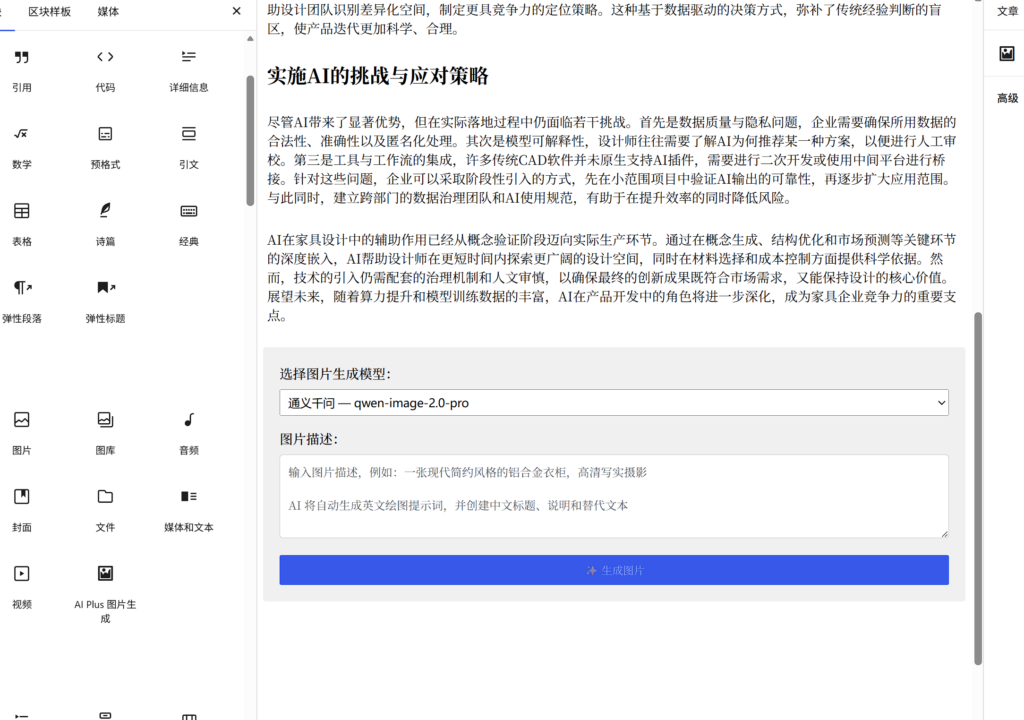Switch to the 区块样板 tab
Screen dimensions: 1024x720
click(x=50, y=11)
